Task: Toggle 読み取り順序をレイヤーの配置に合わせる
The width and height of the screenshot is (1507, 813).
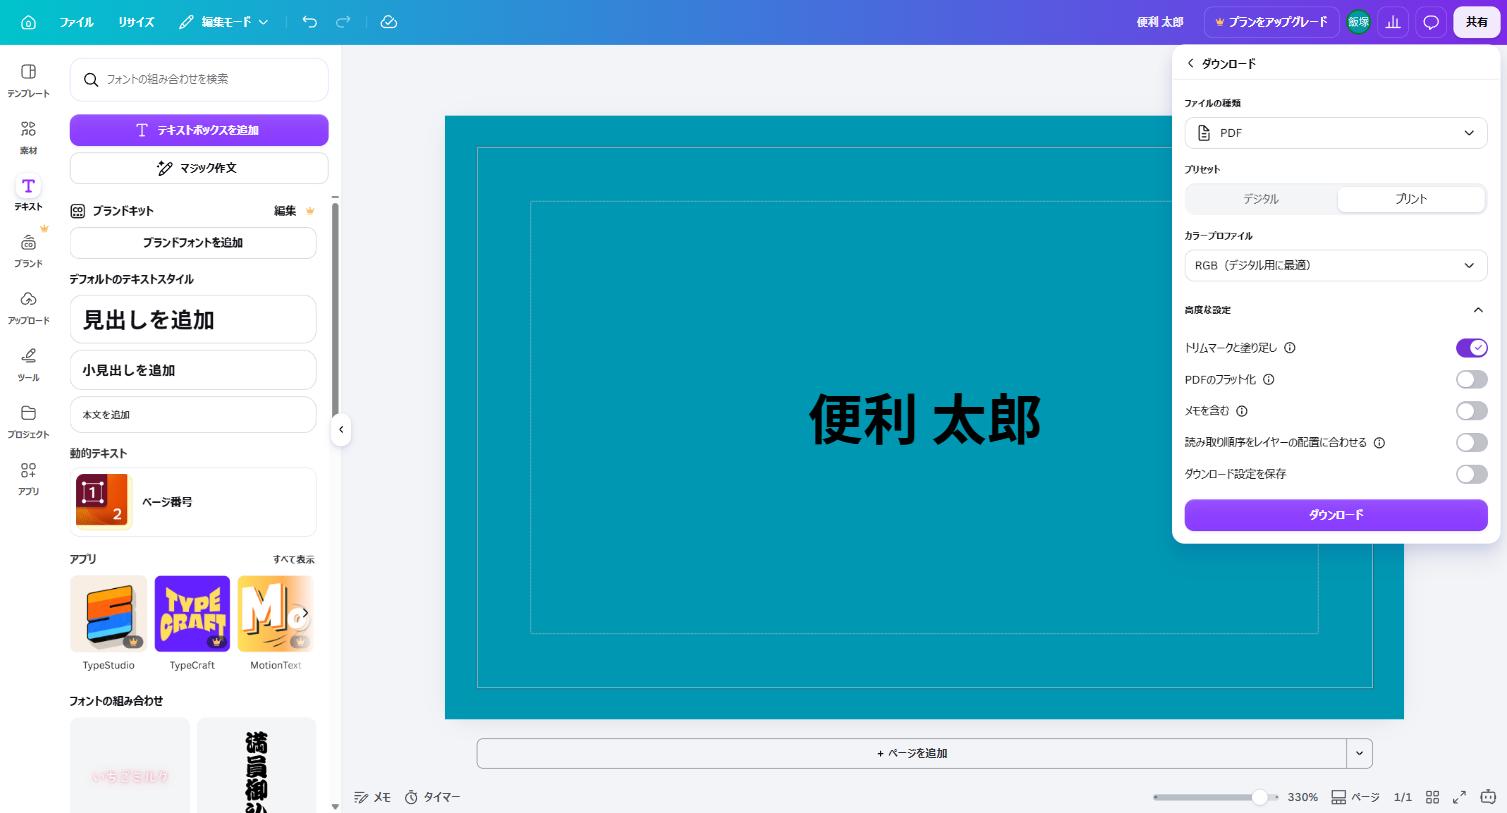Action: click(1471, 442)
